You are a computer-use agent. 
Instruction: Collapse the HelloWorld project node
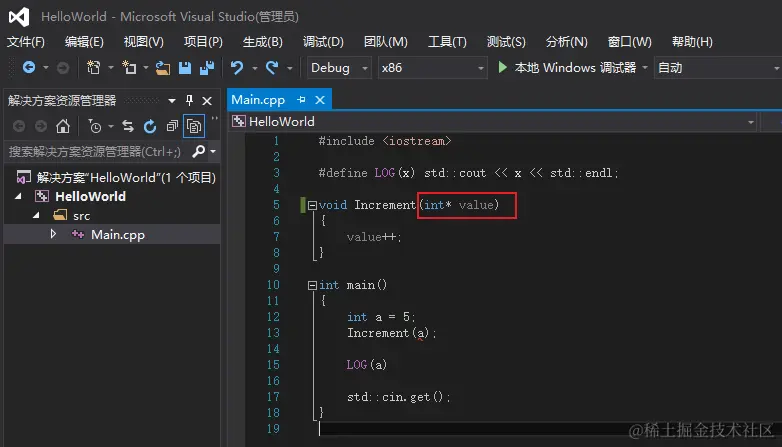[18, 197]
